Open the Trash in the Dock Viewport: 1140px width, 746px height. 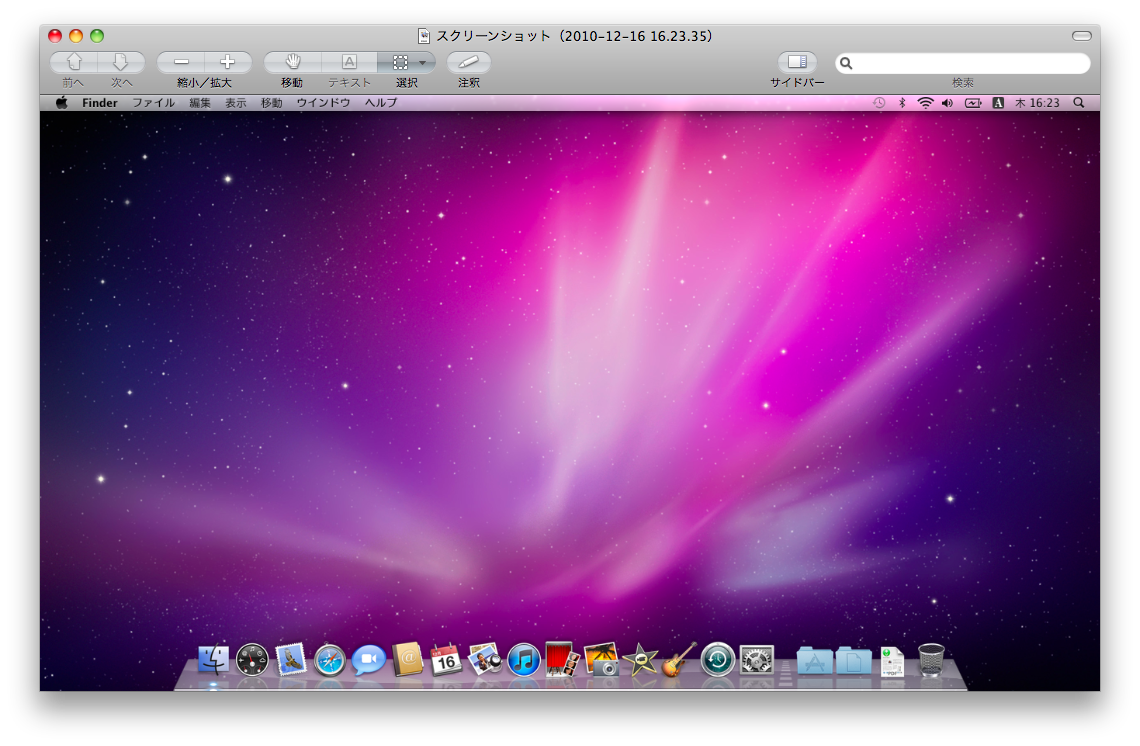point(931,660)
